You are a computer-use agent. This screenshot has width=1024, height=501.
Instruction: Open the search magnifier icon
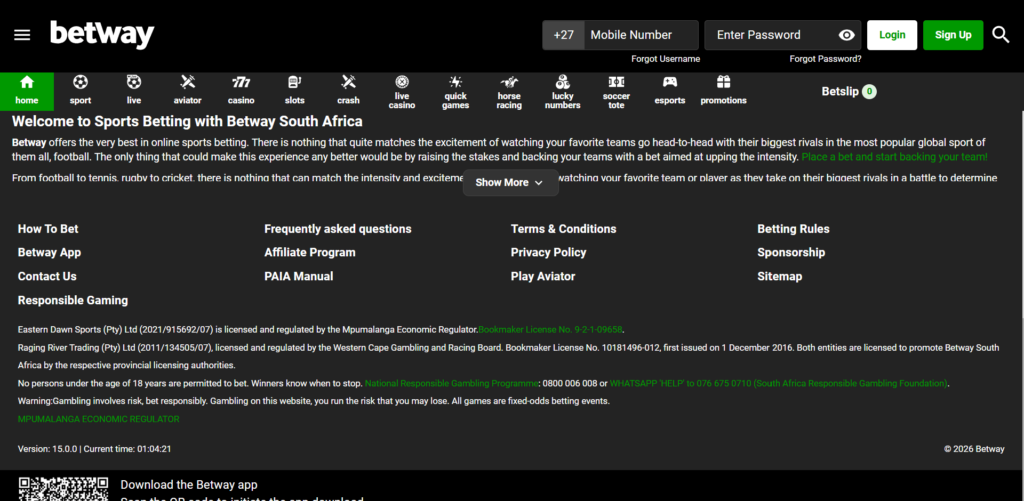pos(1001,35)
